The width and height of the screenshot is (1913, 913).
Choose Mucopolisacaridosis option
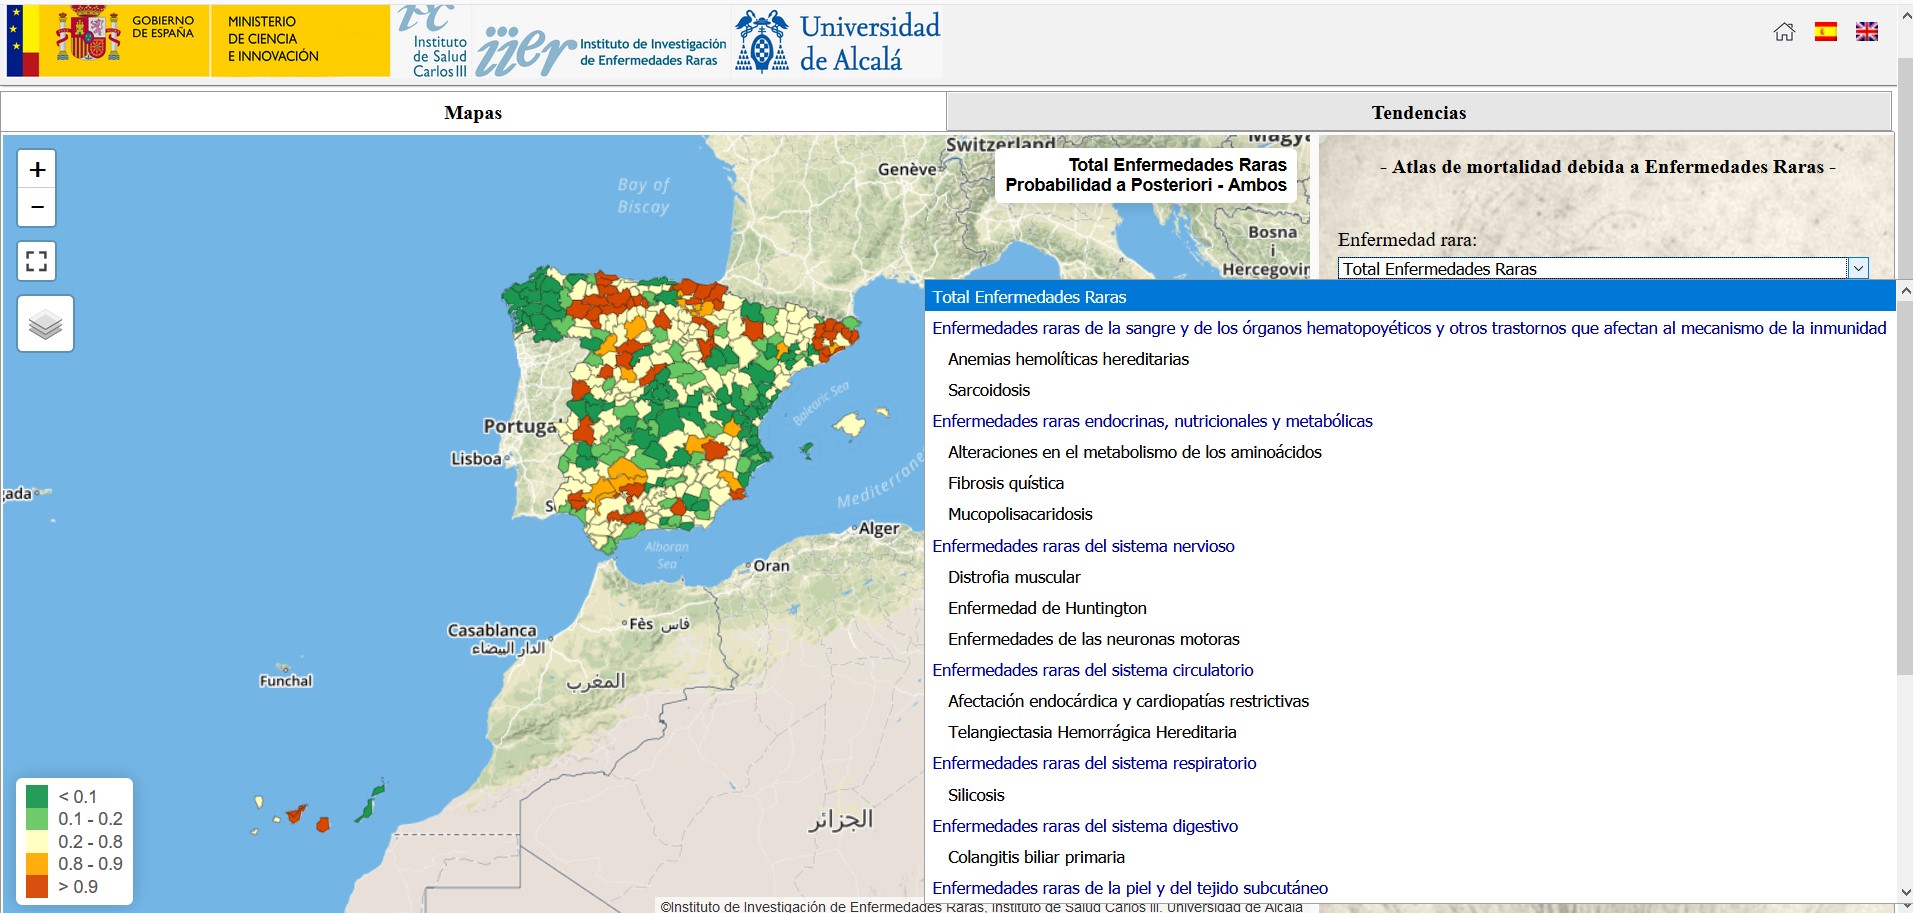click(1410, 514)
